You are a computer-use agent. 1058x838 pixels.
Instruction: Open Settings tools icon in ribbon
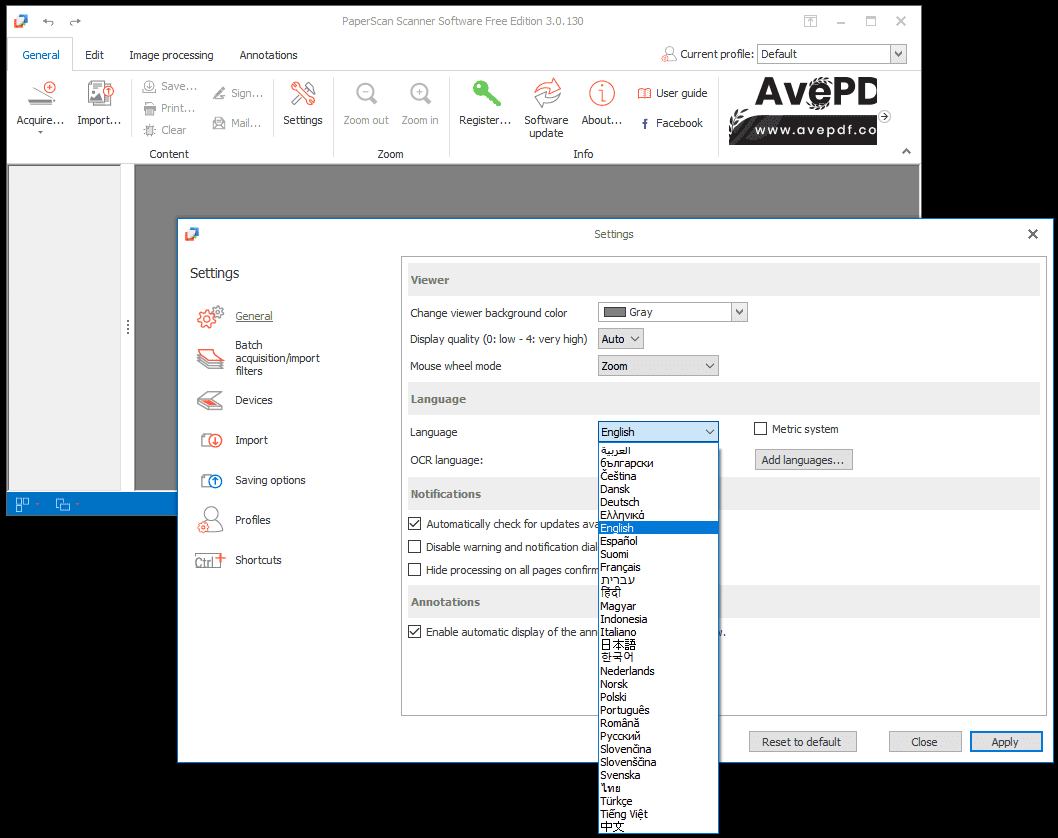tap(303, 94)
